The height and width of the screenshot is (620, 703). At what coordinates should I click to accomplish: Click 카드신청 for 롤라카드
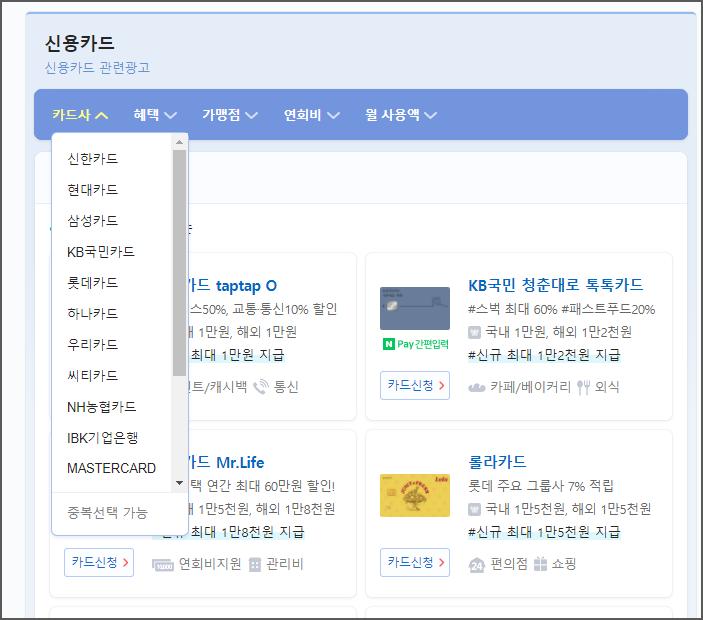(x=415, y=562)
